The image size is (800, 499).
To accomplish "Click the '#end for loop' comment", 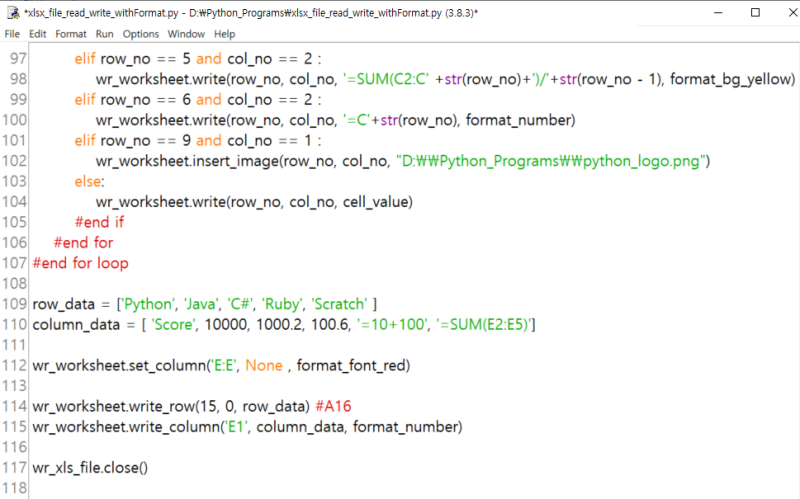I will point(80,263).
